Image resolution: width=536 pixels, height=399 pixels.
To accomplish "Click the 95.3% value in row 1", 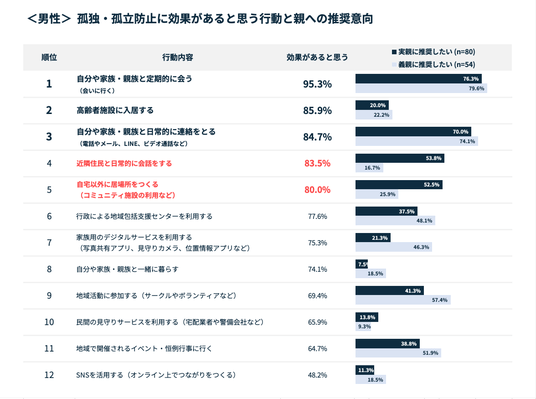I will tap(317, 84).
